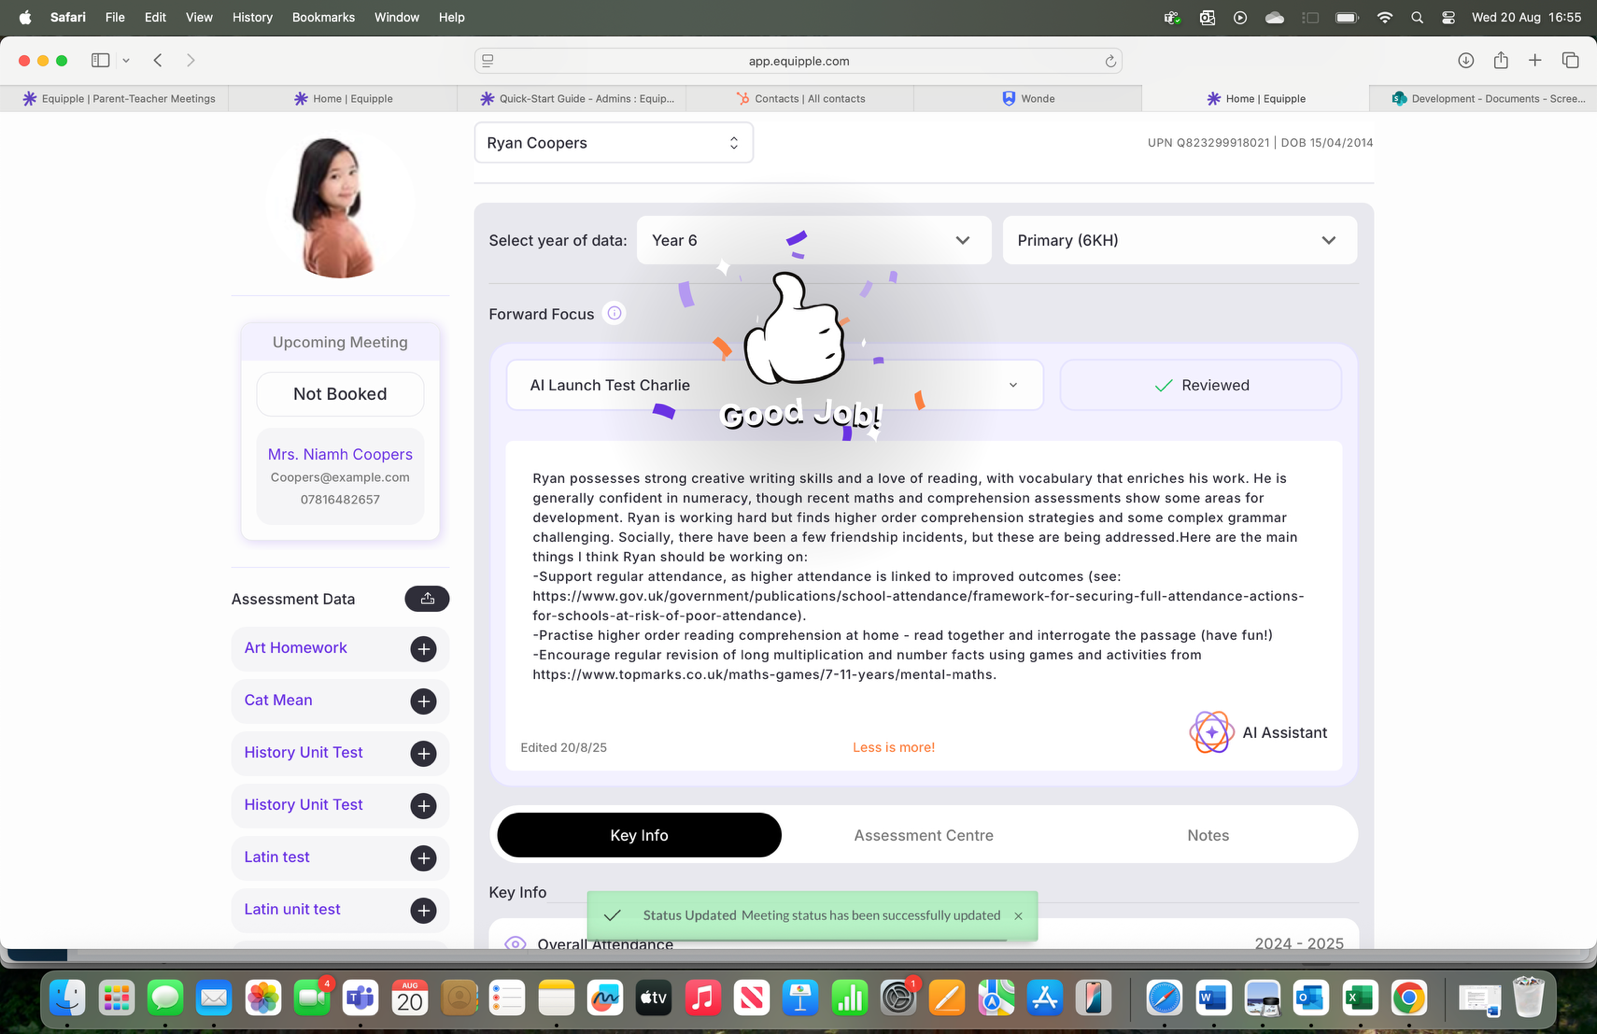Screen dimensions: 1597x1034
Task: Click the Assessment Data upload icon
Action: click(x=427, y=599)
